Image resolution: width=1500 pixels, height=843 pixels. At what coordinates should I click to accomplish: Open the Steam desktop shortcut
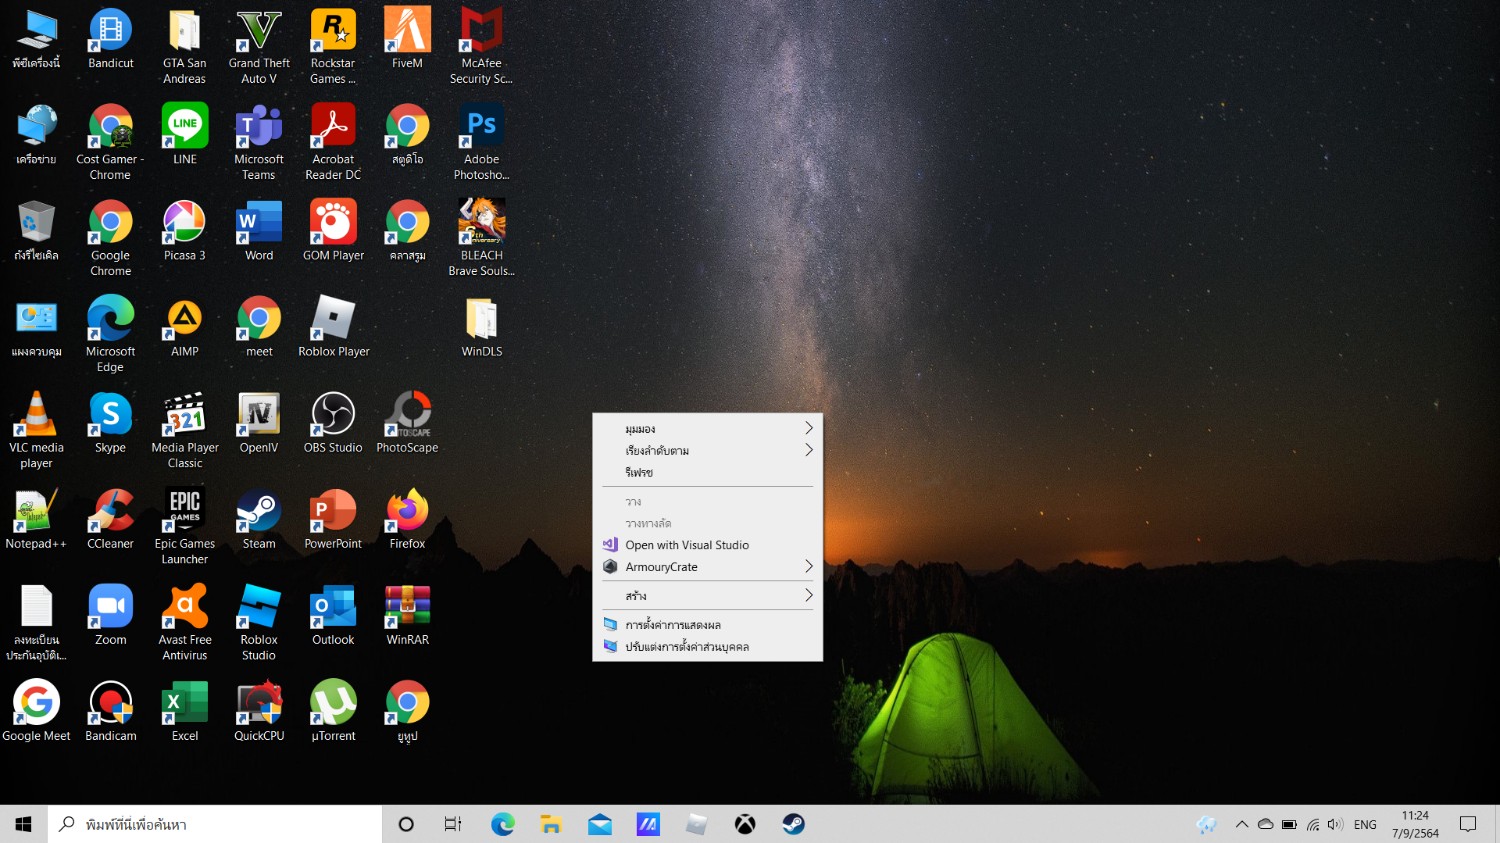259,519
